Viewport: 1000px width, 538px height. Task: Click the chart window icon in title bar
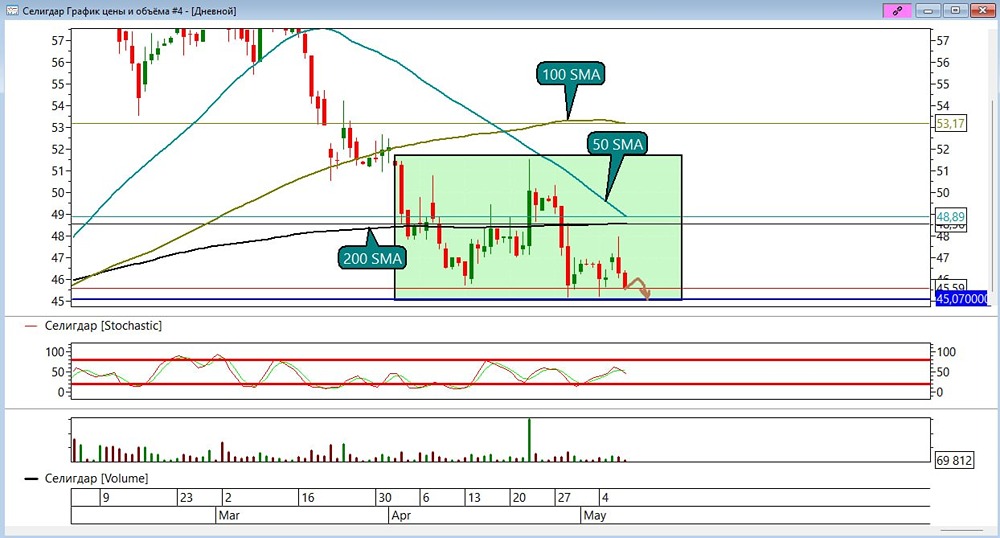11,10
